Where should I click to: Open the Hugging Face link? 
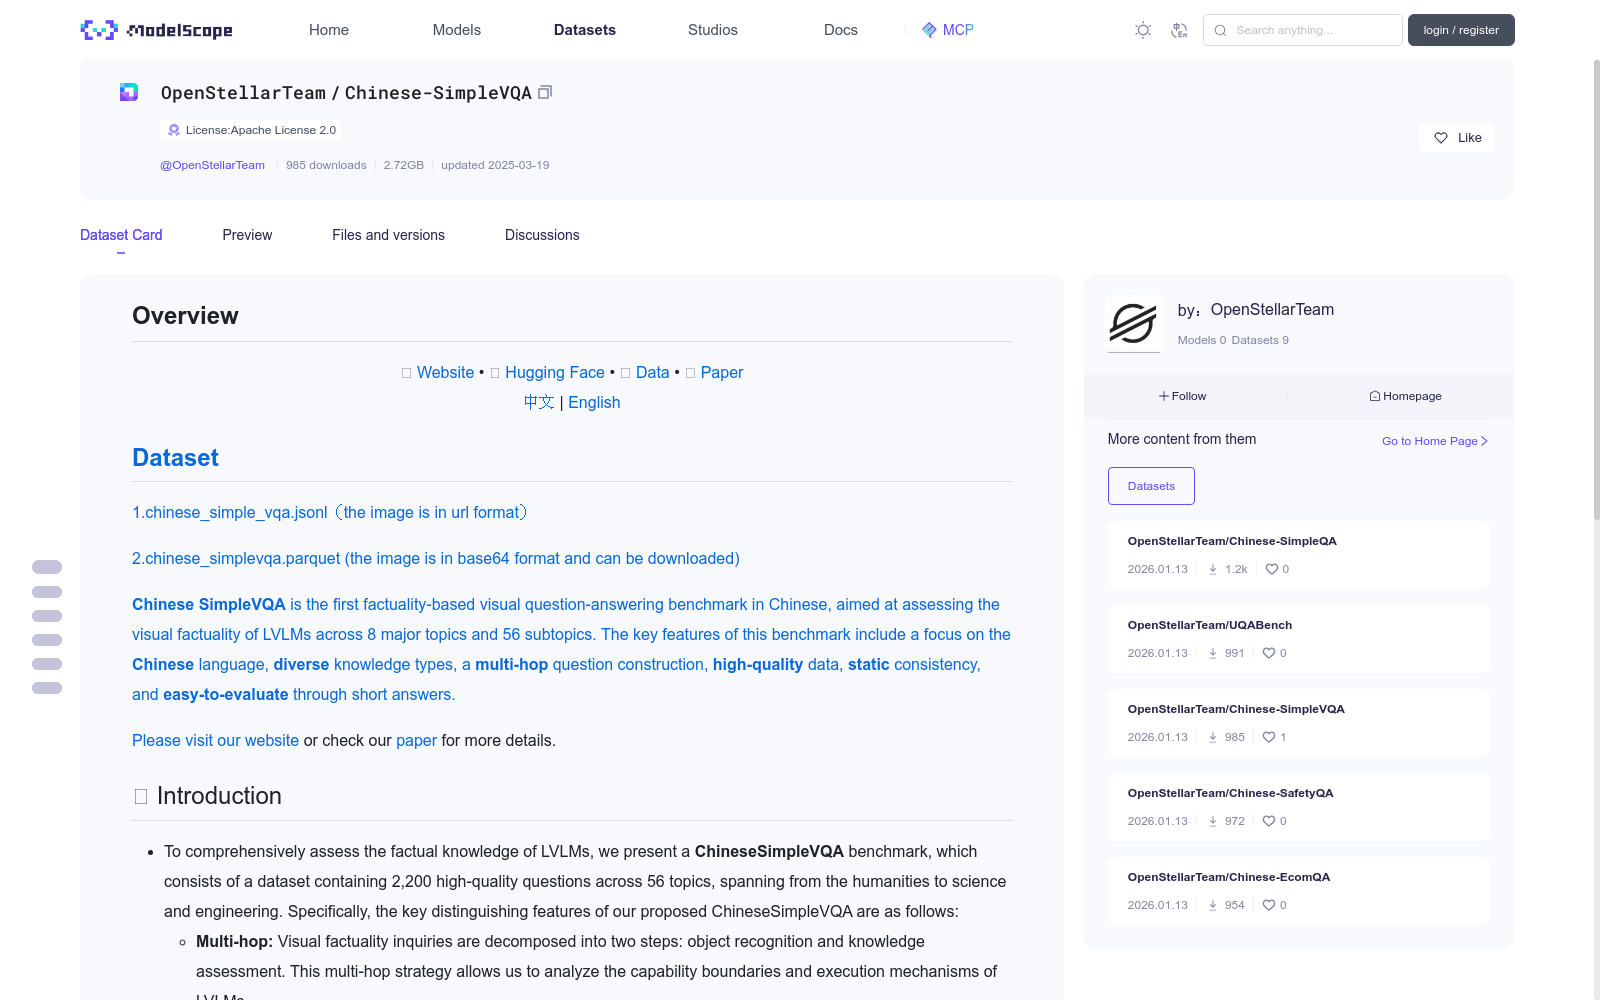point(555,372)
